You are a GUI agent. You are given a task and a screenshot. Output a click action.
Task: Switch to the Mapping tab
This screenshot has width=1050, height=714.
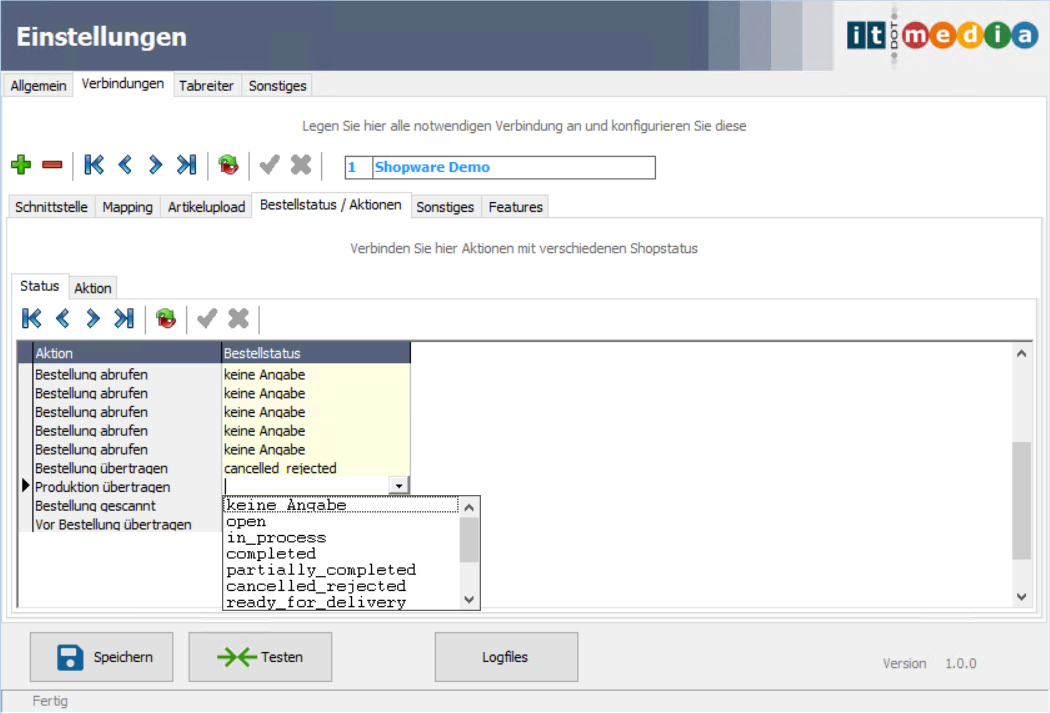coord(128,207)
